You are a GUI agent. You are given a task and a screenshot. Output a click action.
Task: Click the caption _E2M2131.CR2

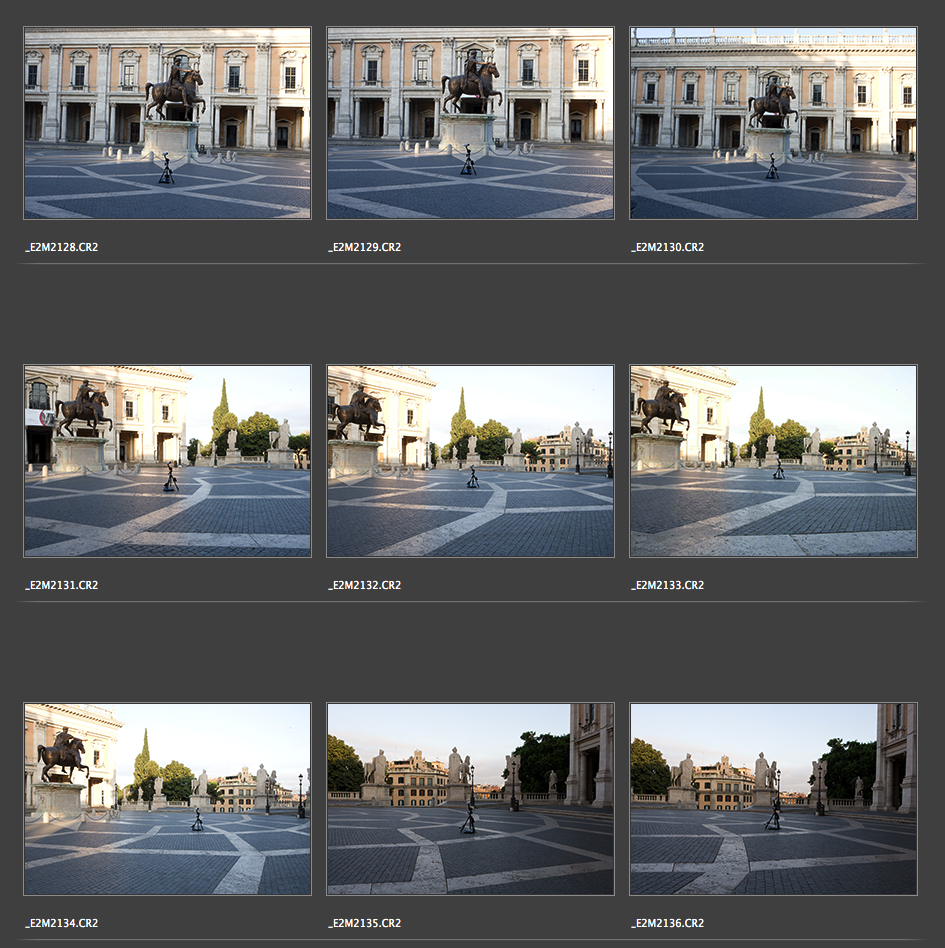(x=62, y=585)
